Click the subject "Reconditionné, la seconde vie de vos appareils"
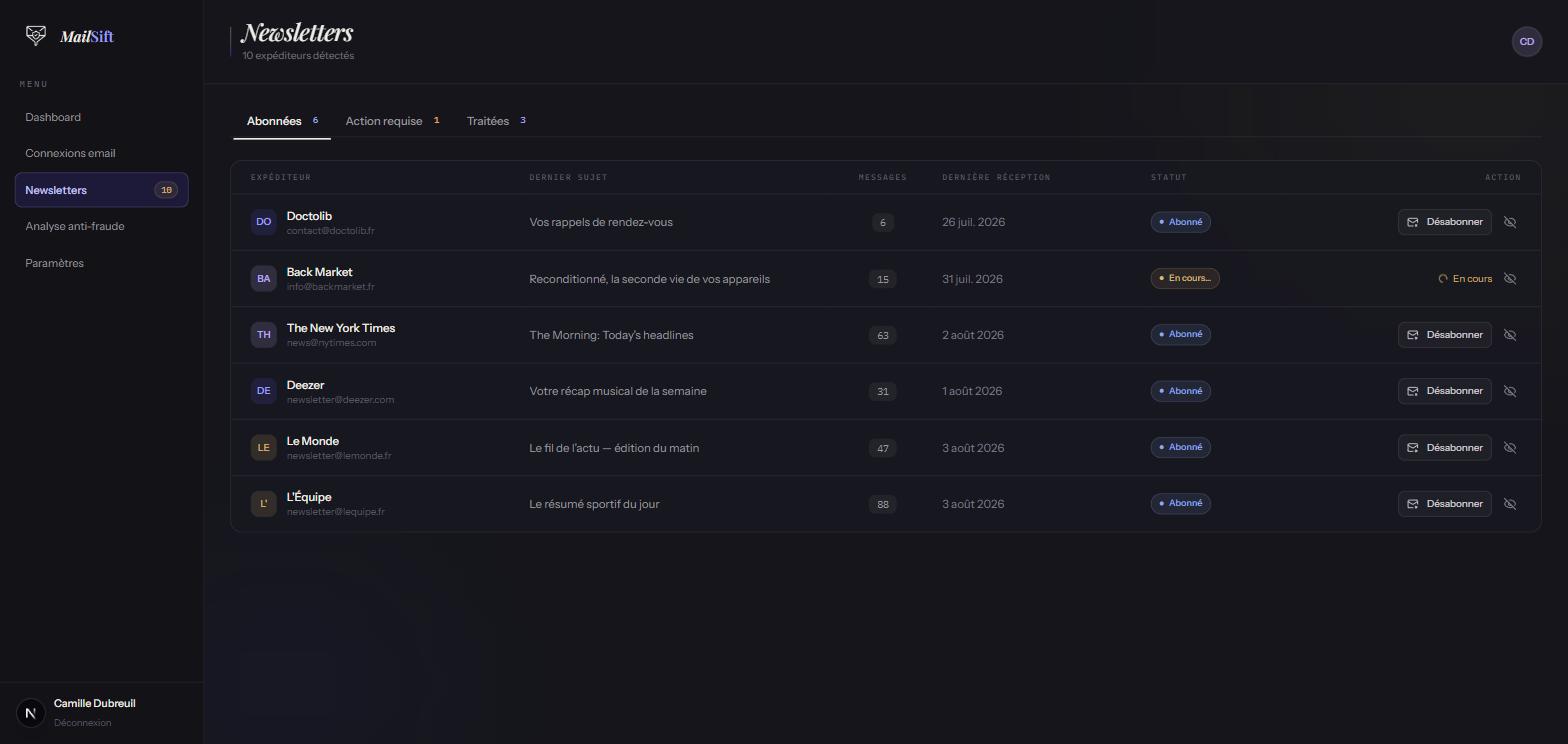This screenshot has height=744, width=1568. (649, 279)
